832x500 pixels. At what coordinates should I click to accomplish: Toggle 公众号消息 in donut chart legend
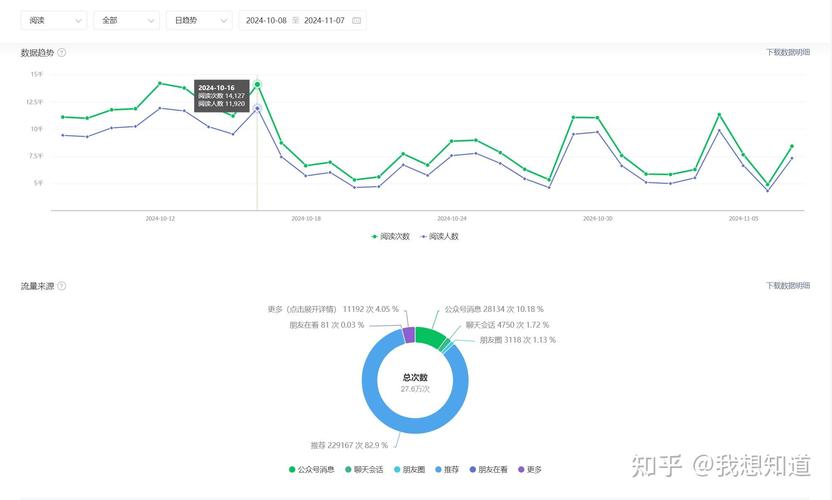tap(312, 469)
